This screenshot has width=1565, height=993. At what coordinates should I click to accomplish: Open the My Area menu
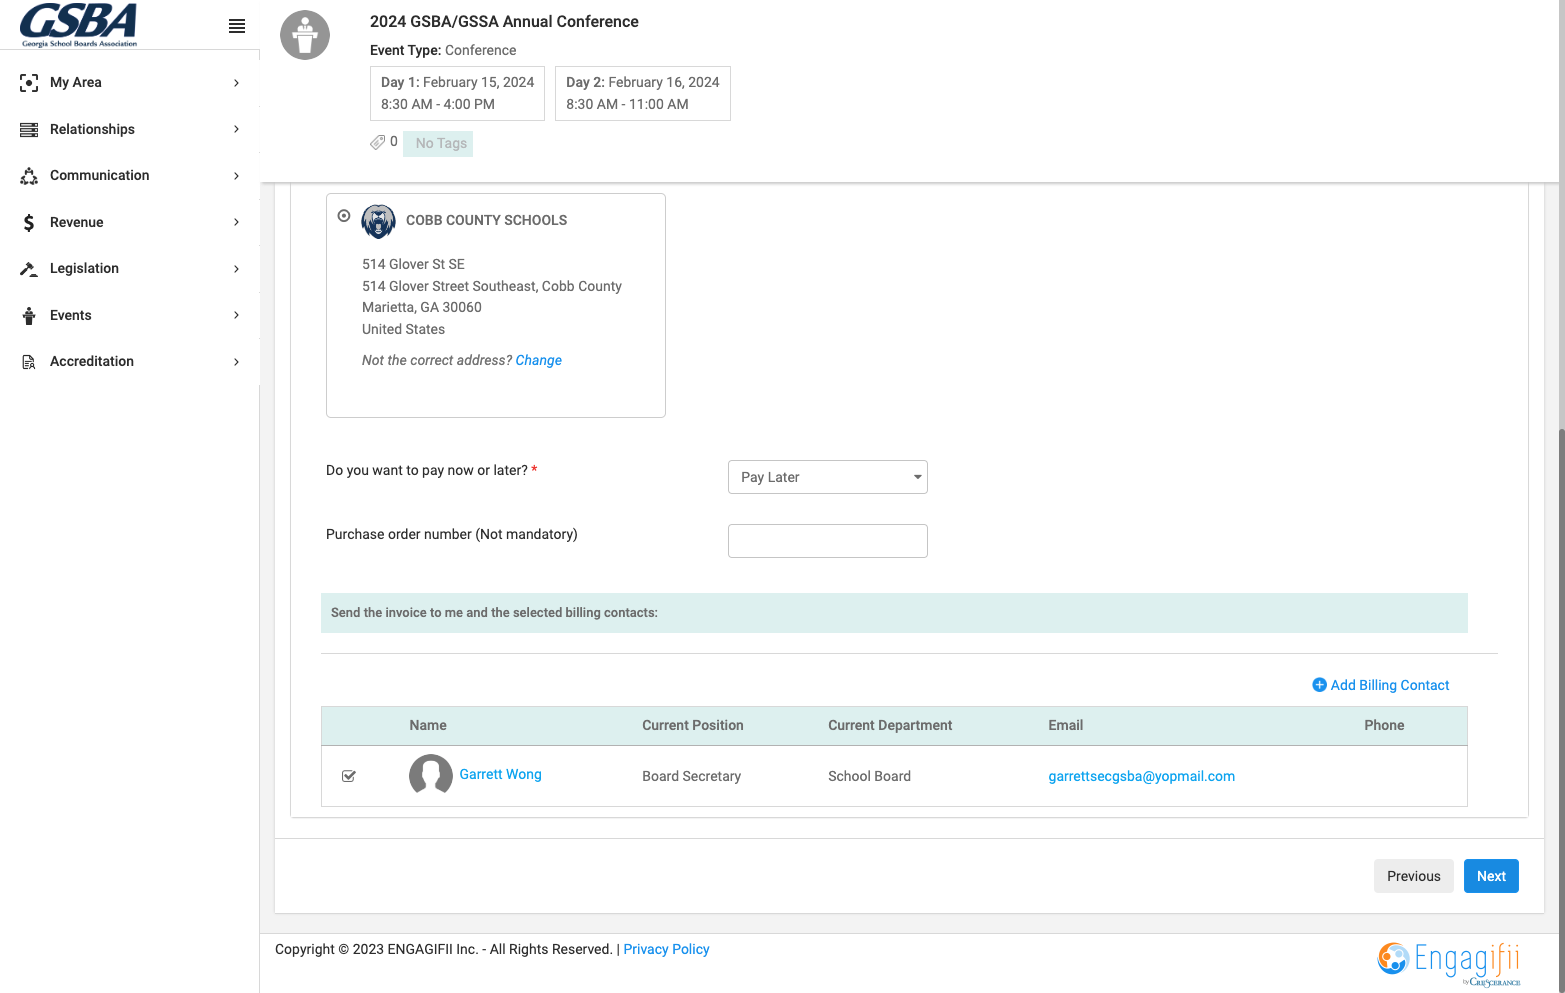(x=130, y=83)
